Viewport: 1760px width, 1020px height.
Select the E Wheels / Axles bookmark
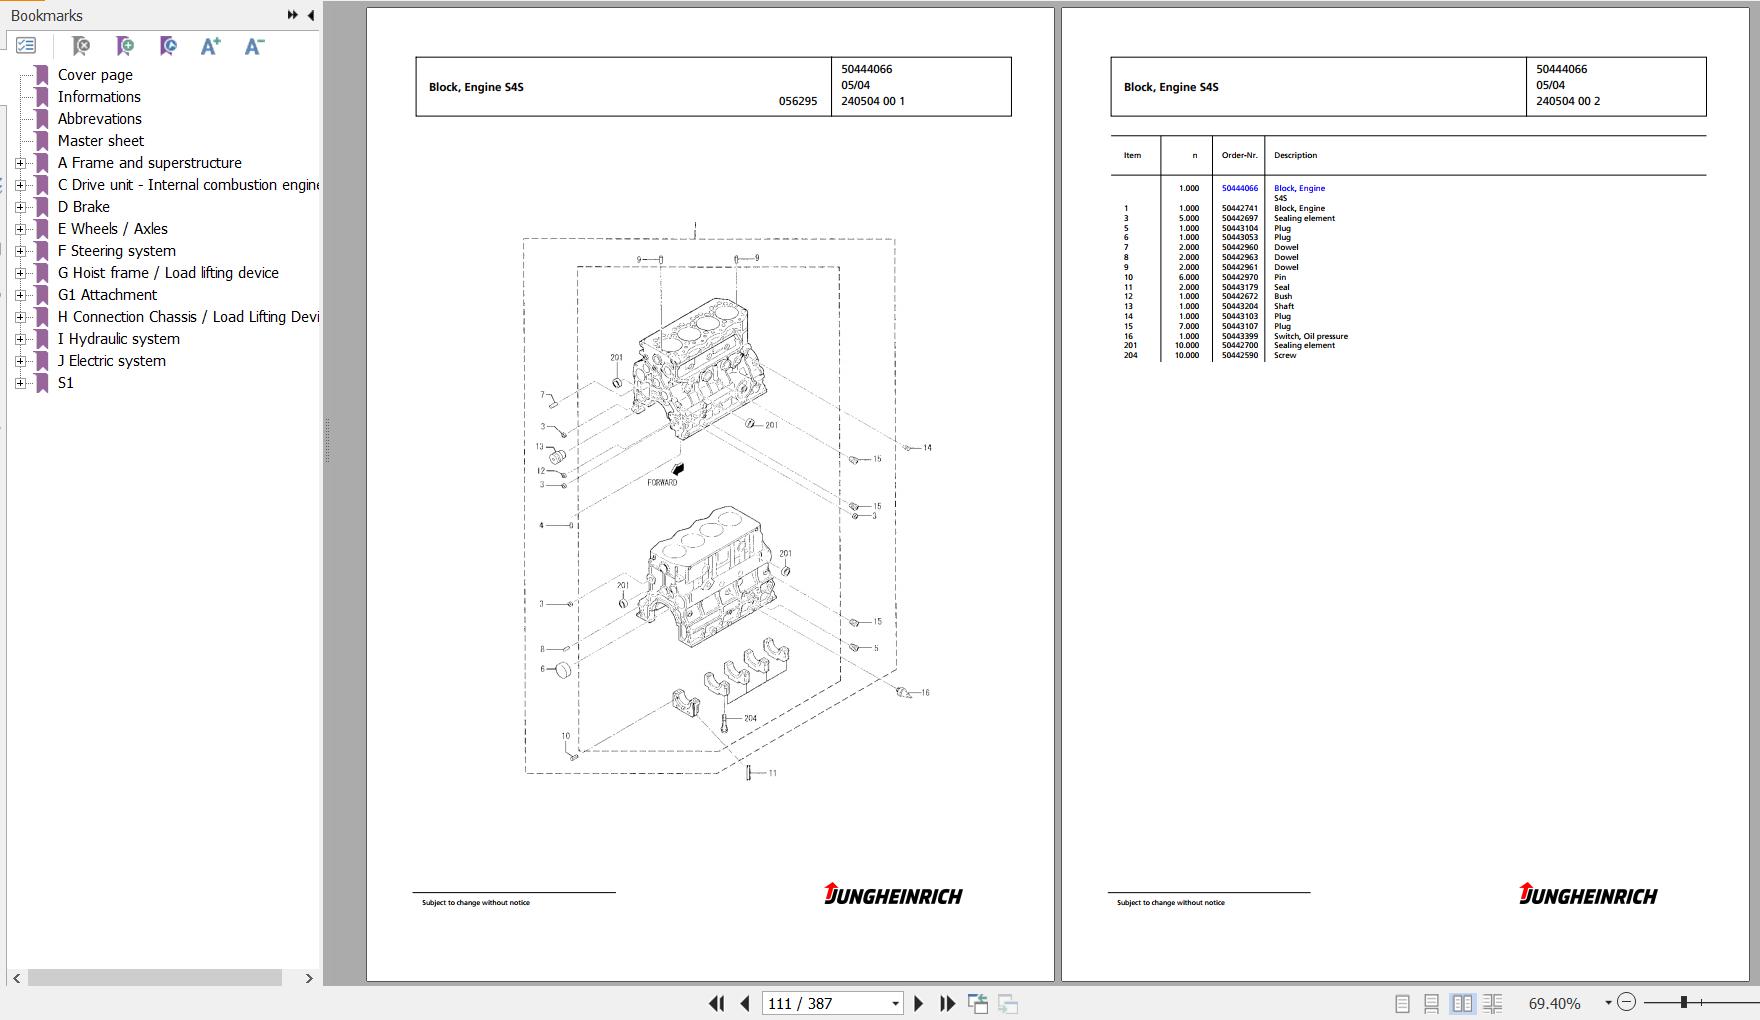(113, 229)
